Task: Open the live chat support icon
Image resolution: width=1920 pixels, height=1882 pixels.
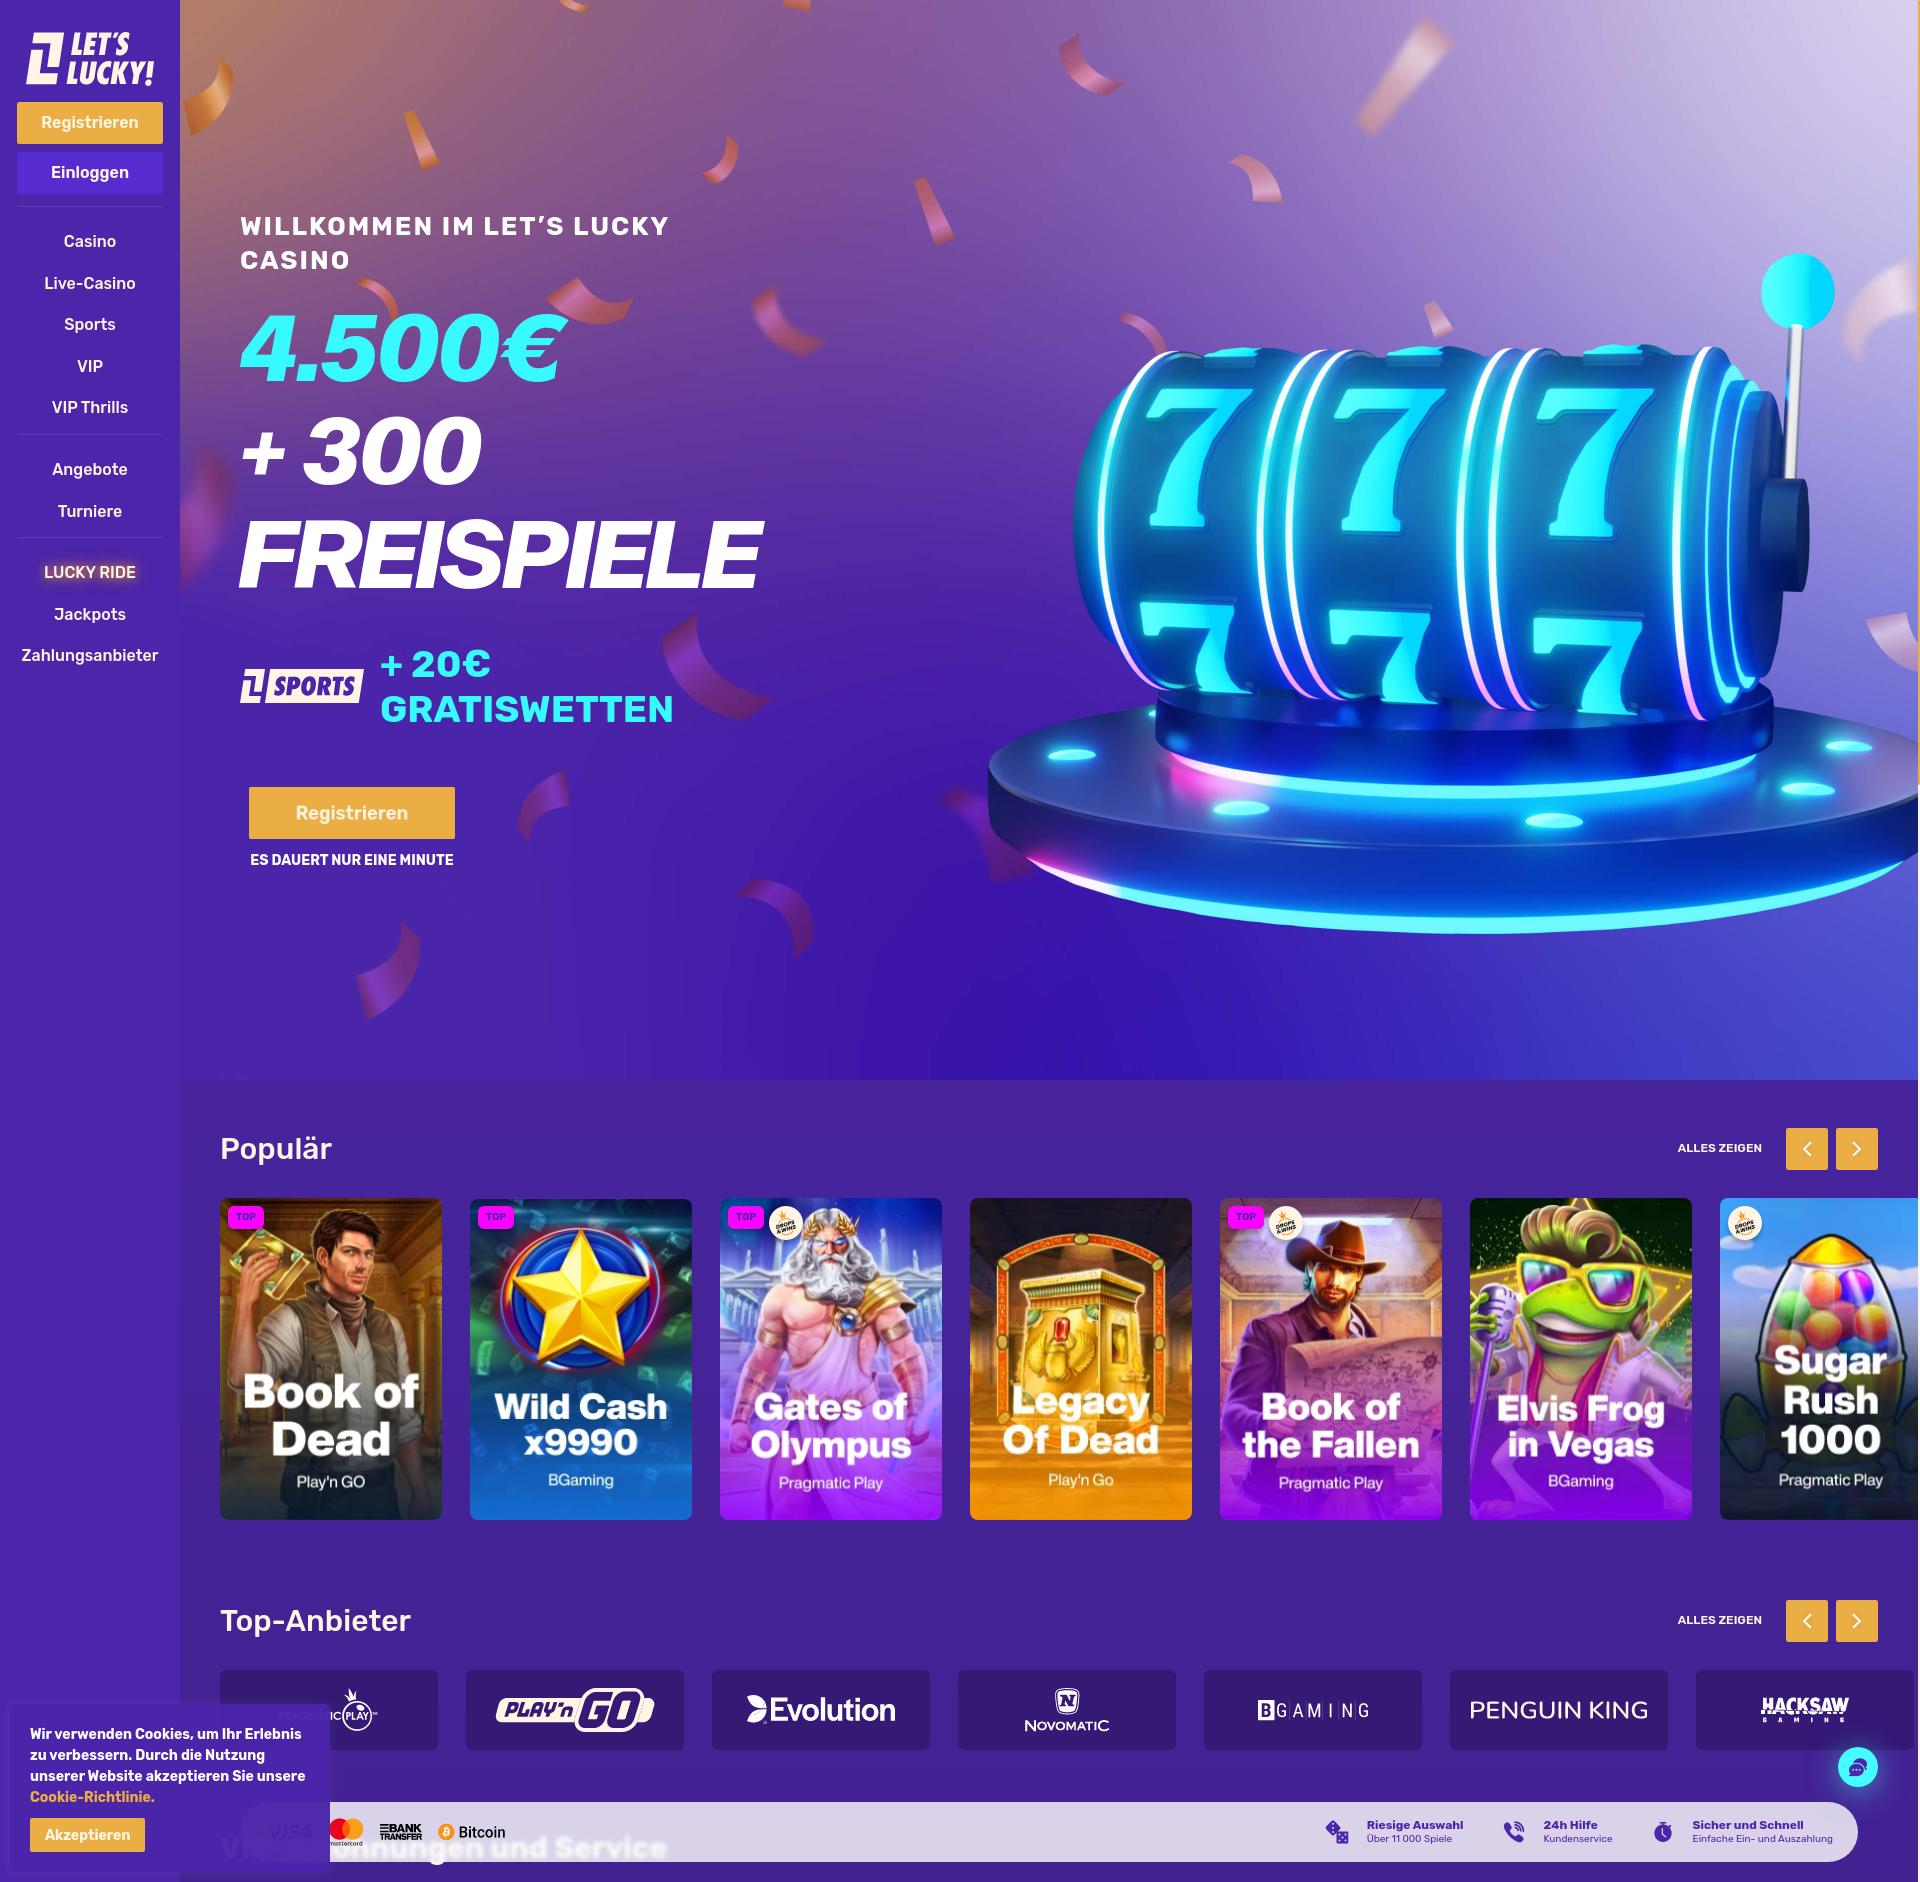Action: [1857, 1767]
